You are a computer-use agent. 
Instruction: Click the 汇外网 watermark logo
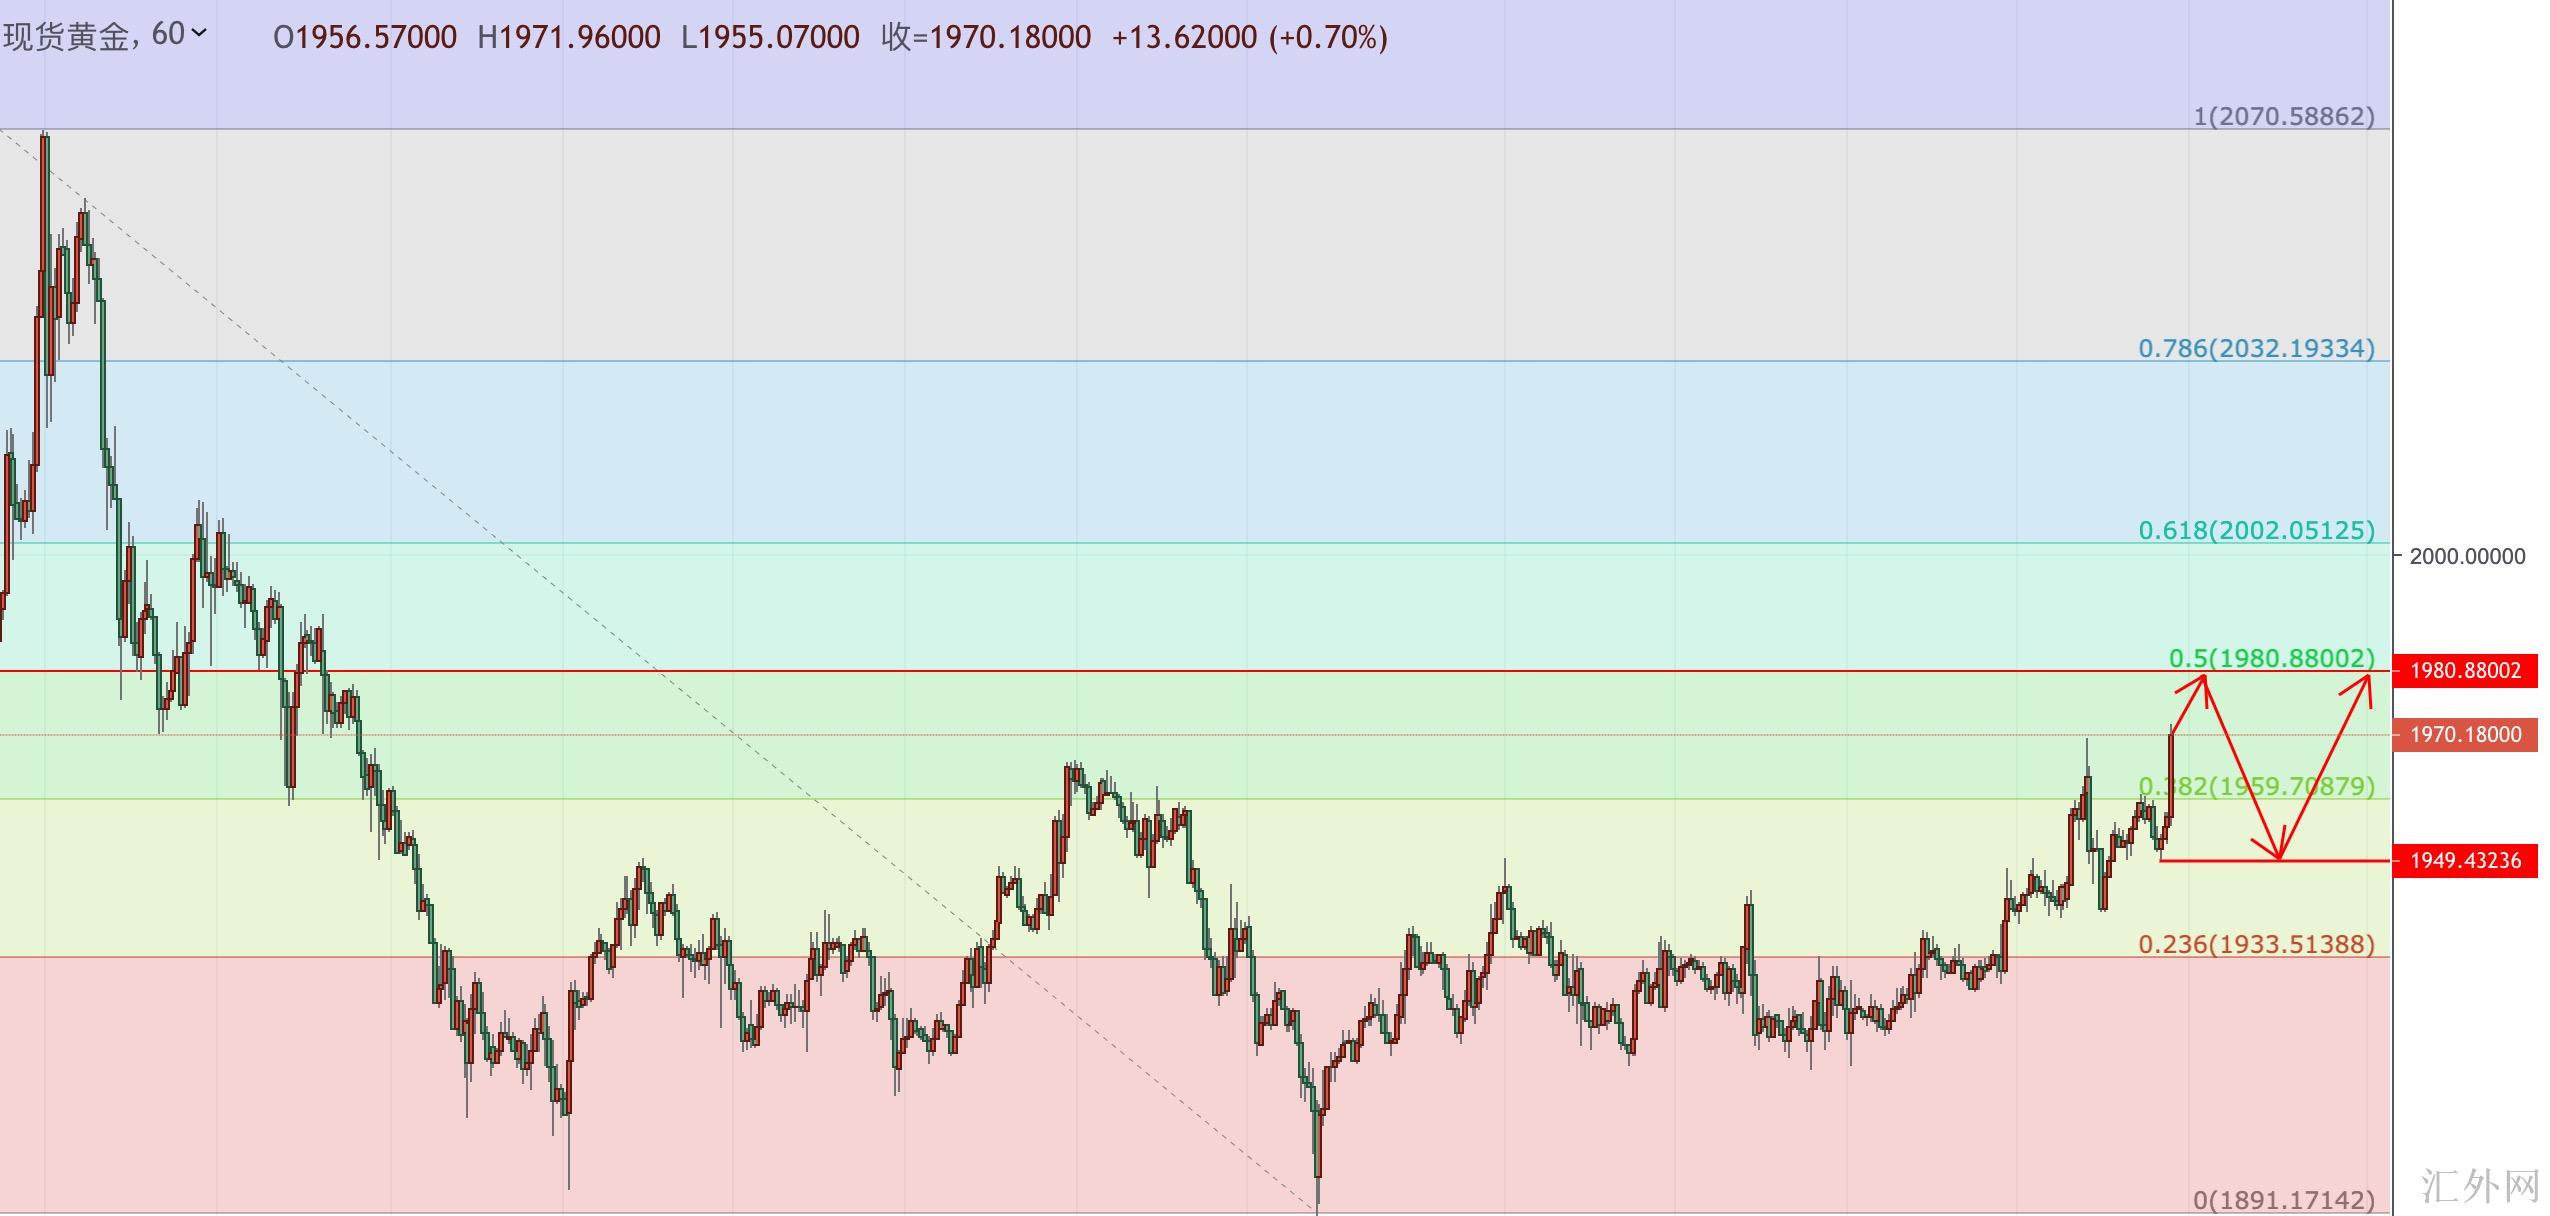2480,1186
